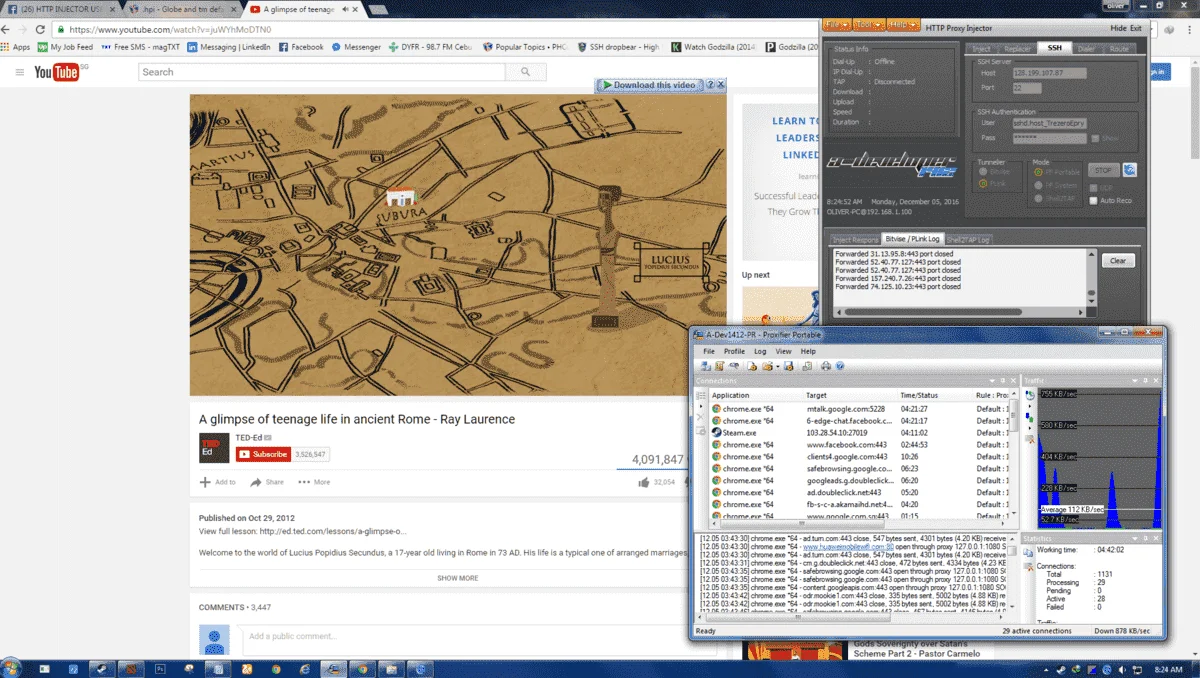Click the Target column header in Connections

(850, 395)
